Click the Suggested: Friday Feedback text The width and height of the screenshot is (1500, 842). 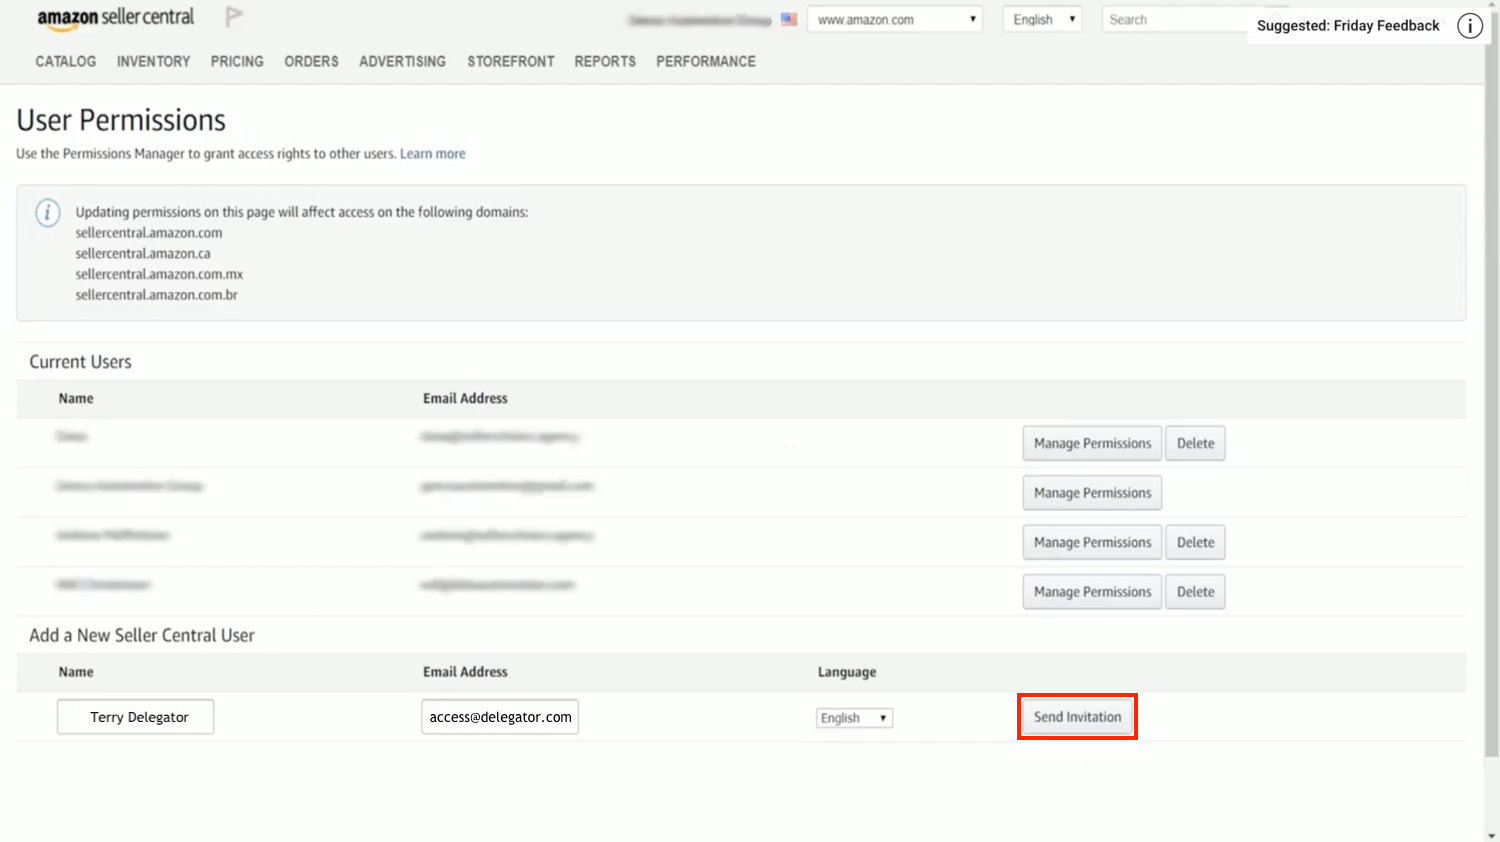[1348, 26]
